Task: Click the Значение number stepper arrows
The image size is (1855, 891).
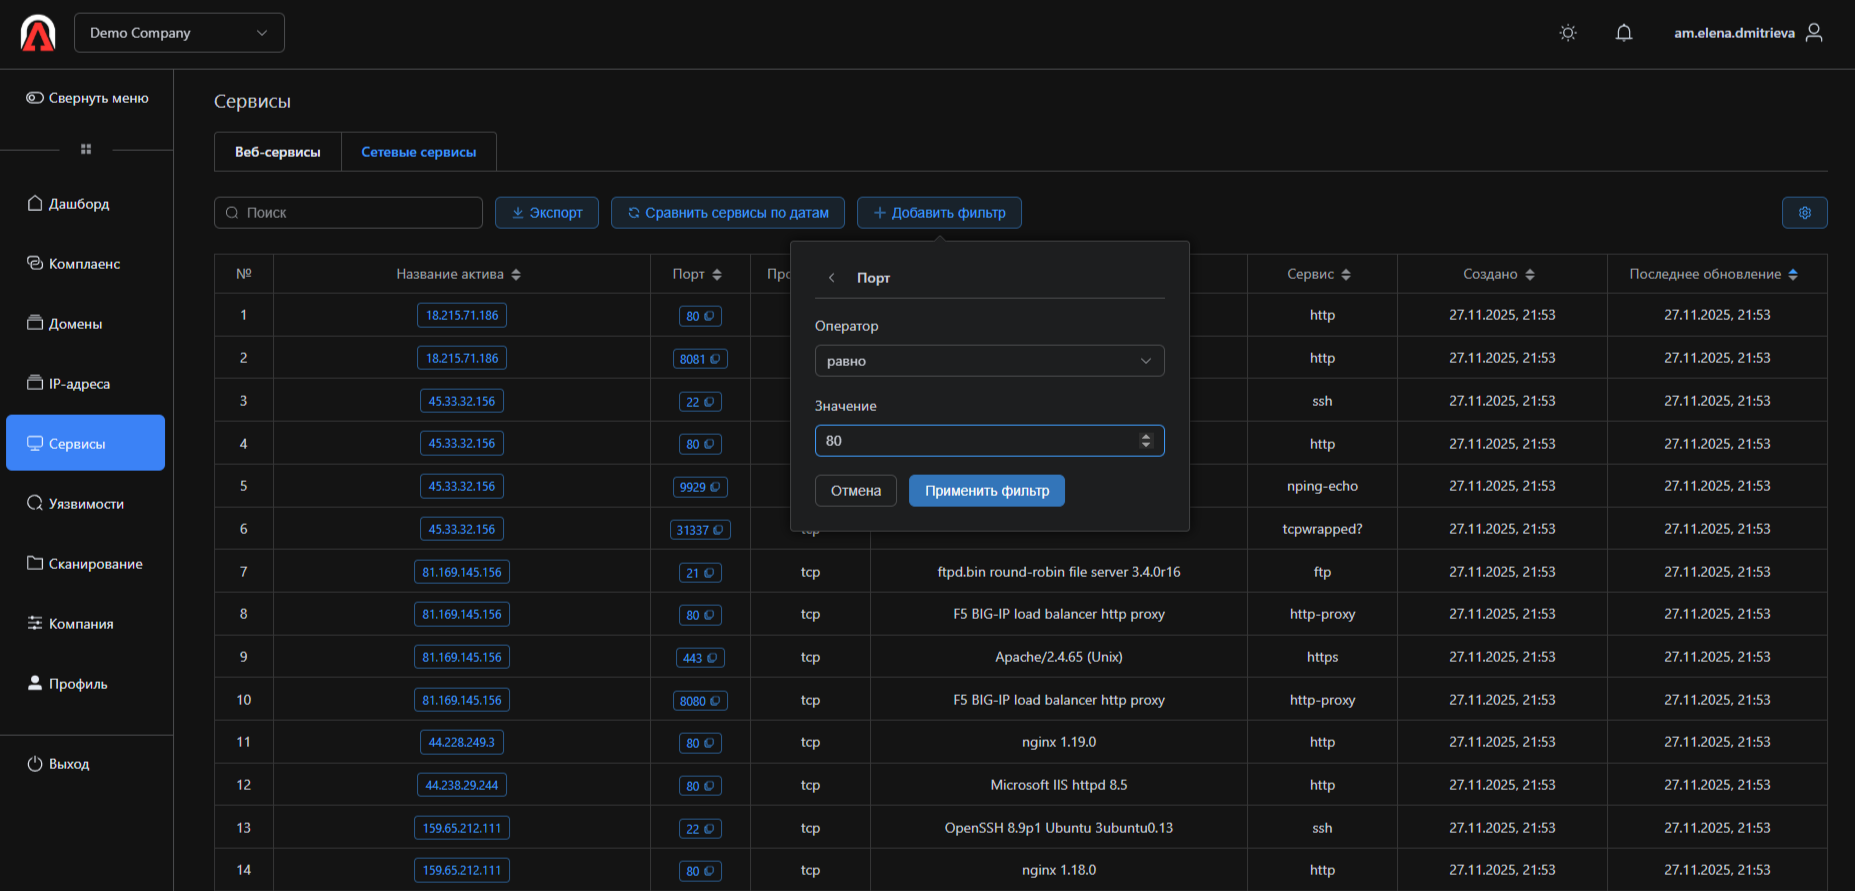Action: pyautogui.click(x=1146, y=441)
